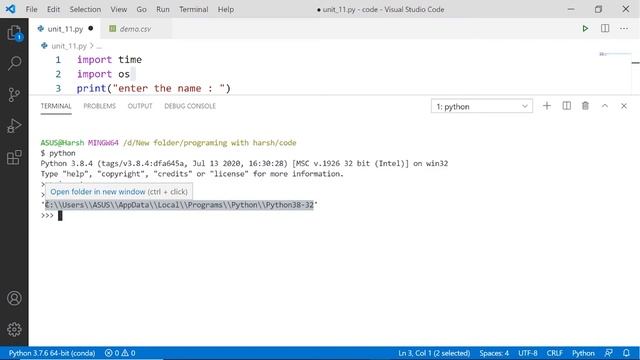Image resolution: width=640 pixels, height=360 pixels.
Task: Open the Terminal menu
Action: pyautogui.click(x=193, y=9)
